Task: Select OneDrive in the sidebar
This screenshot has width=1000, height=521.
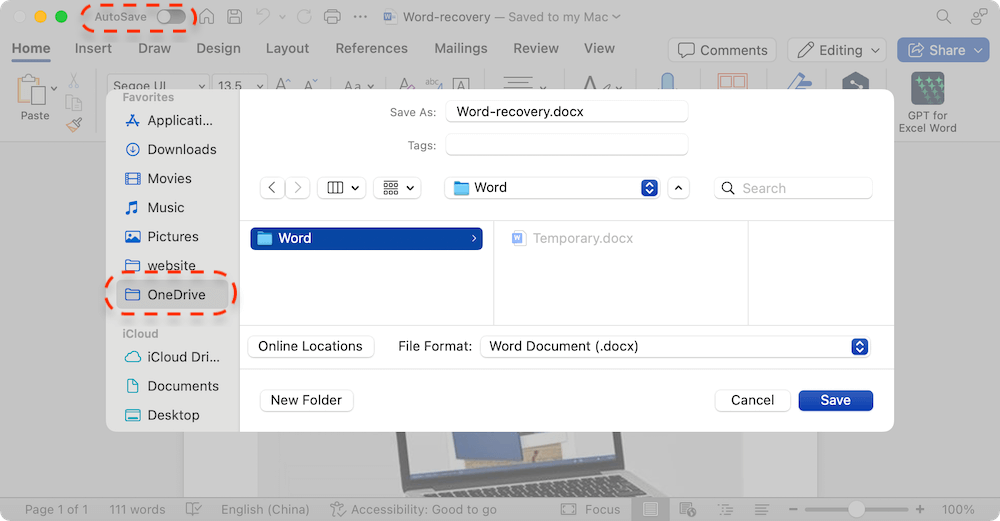Action: pyautogui.click(x=172, y=295)
